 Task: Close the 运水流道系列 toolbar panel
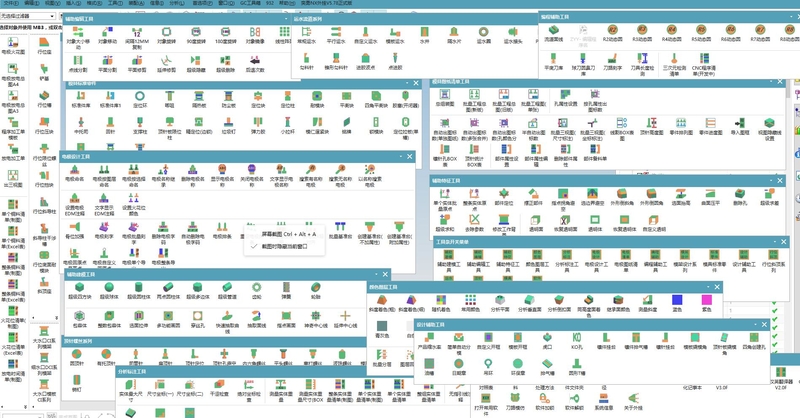[535, 18]
